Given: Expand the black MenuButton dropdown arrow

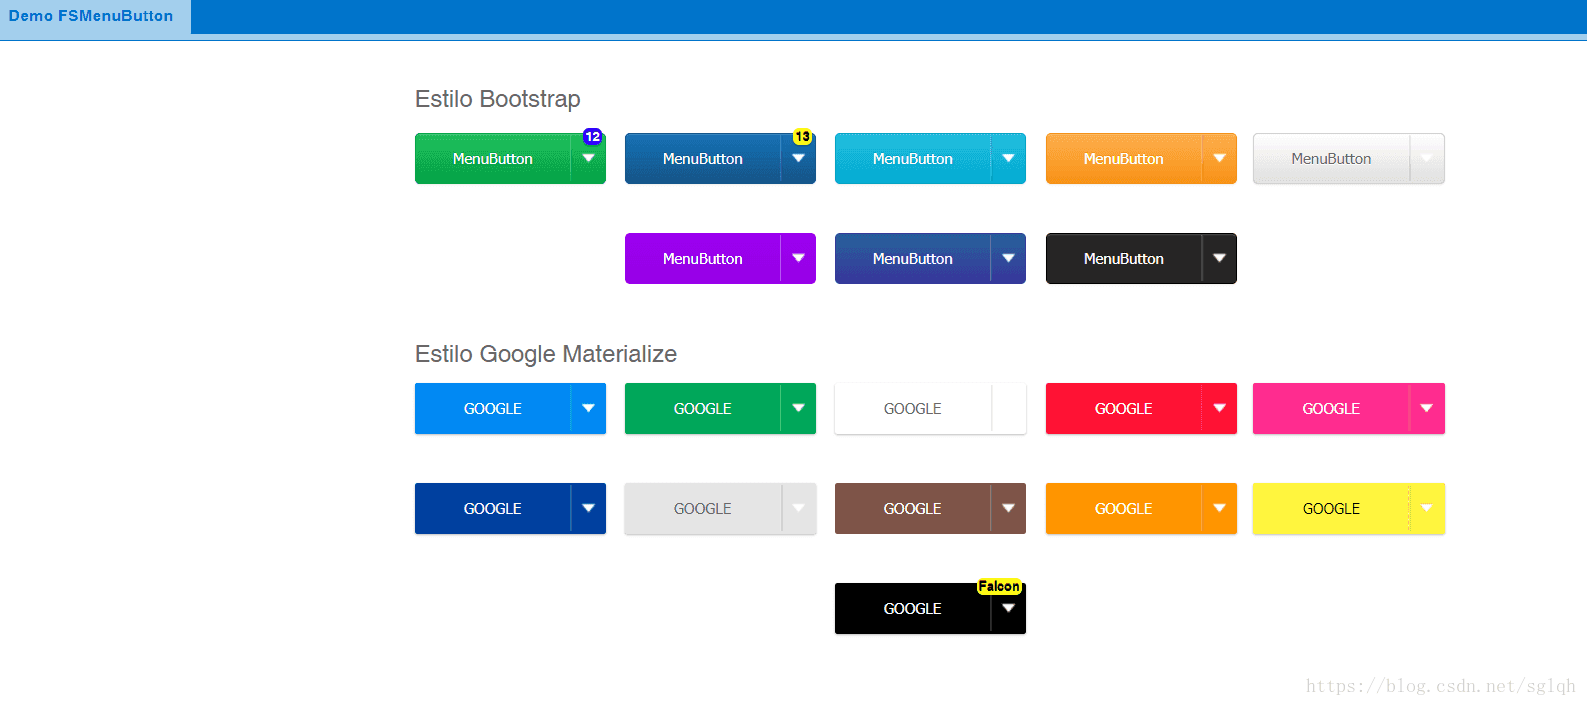Looking at the screenshot, I should (x=1219, y=259).
